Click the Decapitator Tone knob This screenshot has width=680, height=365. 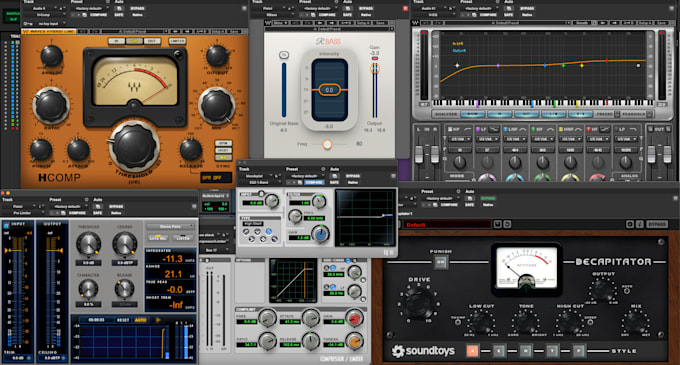coord(526,322)
